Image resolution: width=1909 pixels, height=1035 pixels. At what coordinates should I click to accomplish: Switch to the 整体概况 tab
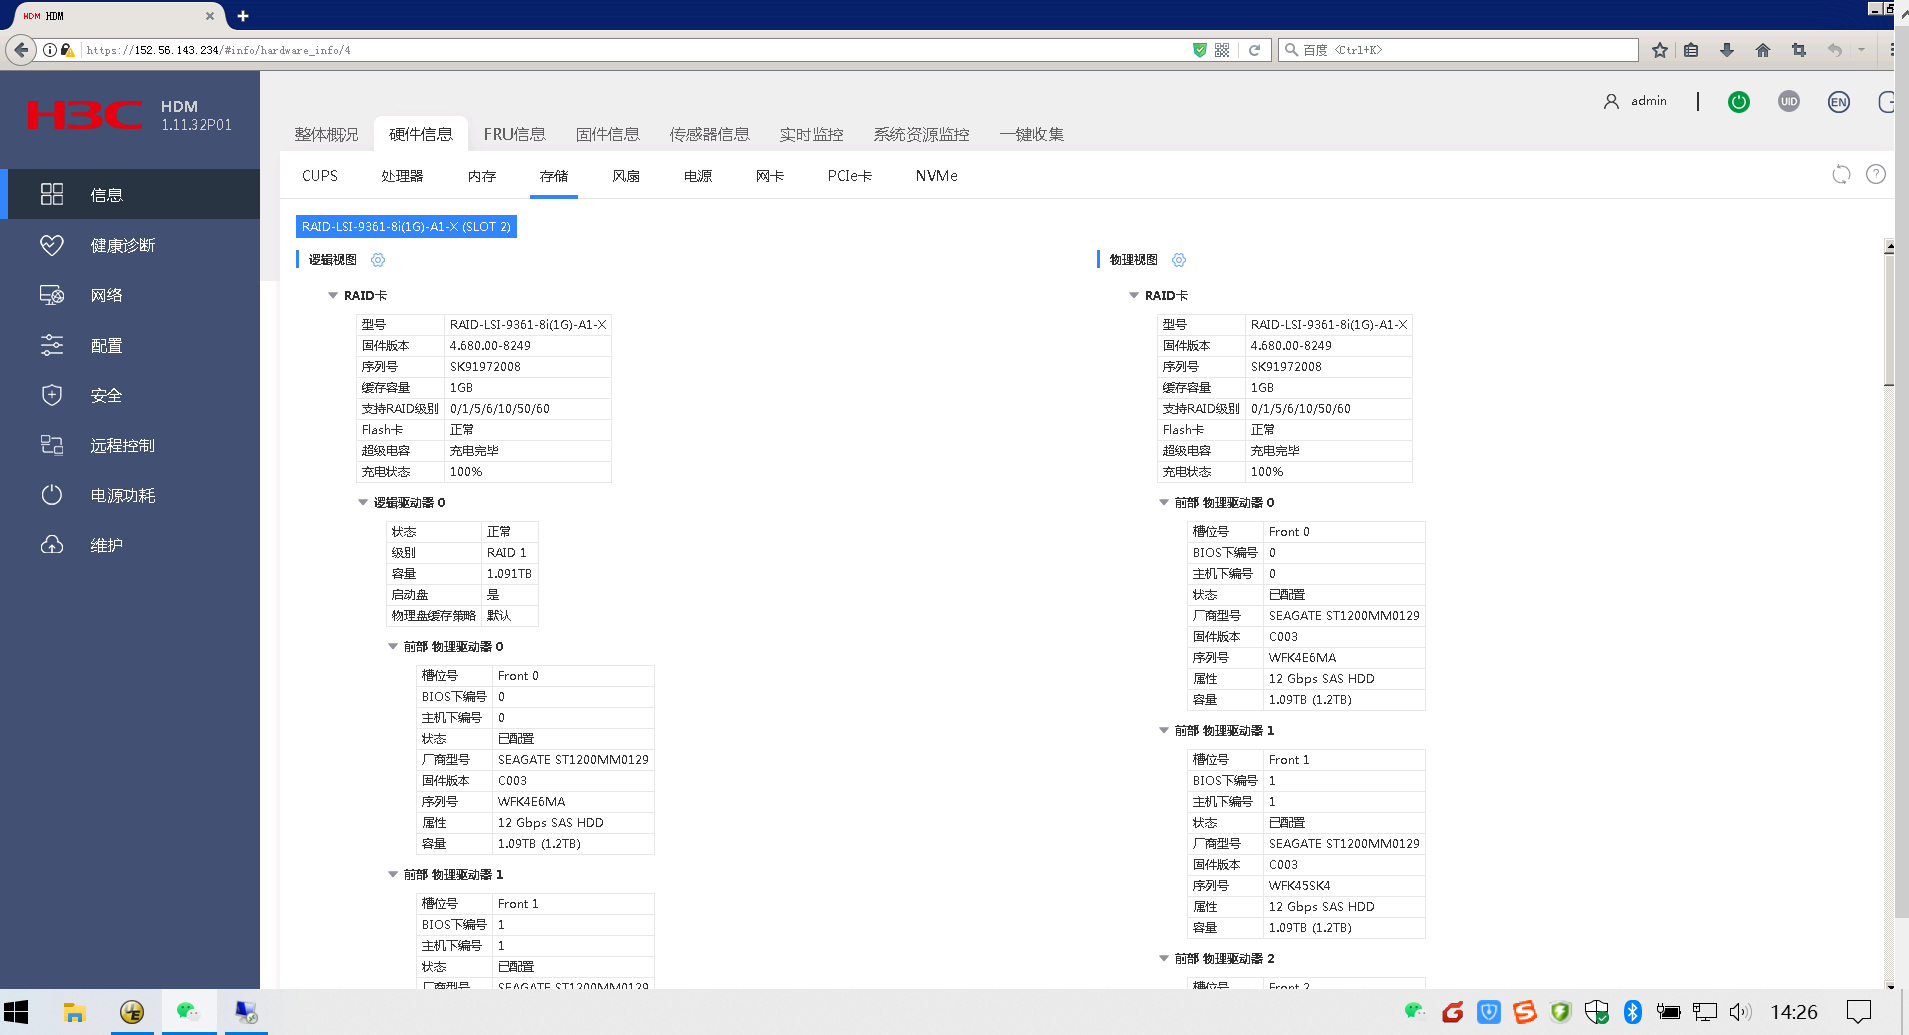[326, 134]
